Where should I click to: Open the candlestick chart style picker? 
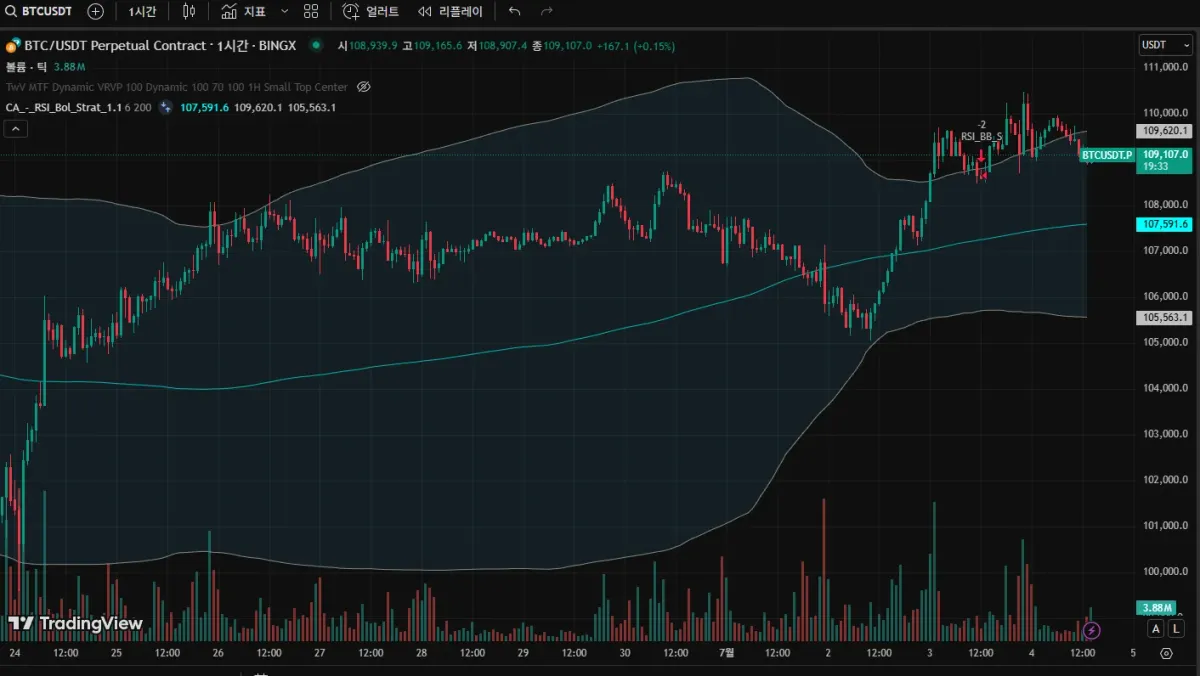pyautogui.click(x=189, y=12)
